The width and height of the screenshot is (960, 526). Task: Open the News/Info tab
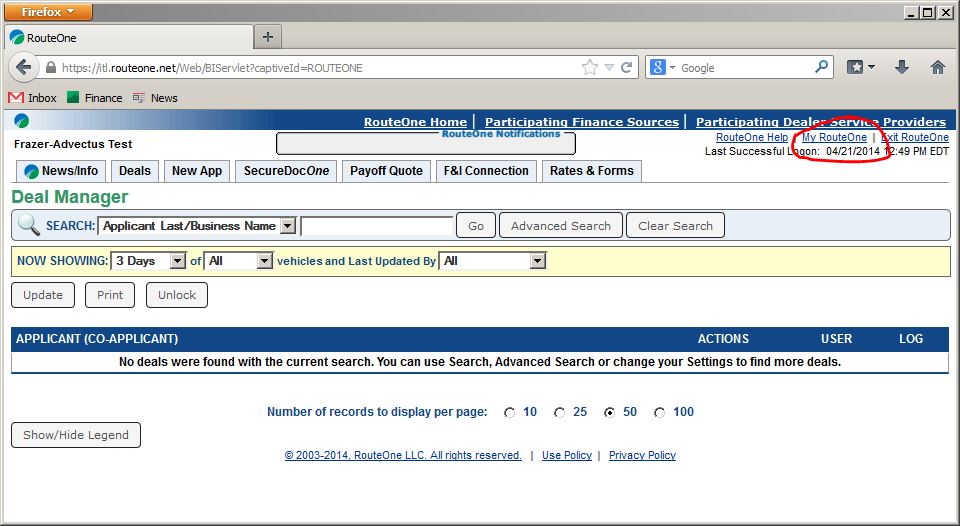(x=61, y=171)
